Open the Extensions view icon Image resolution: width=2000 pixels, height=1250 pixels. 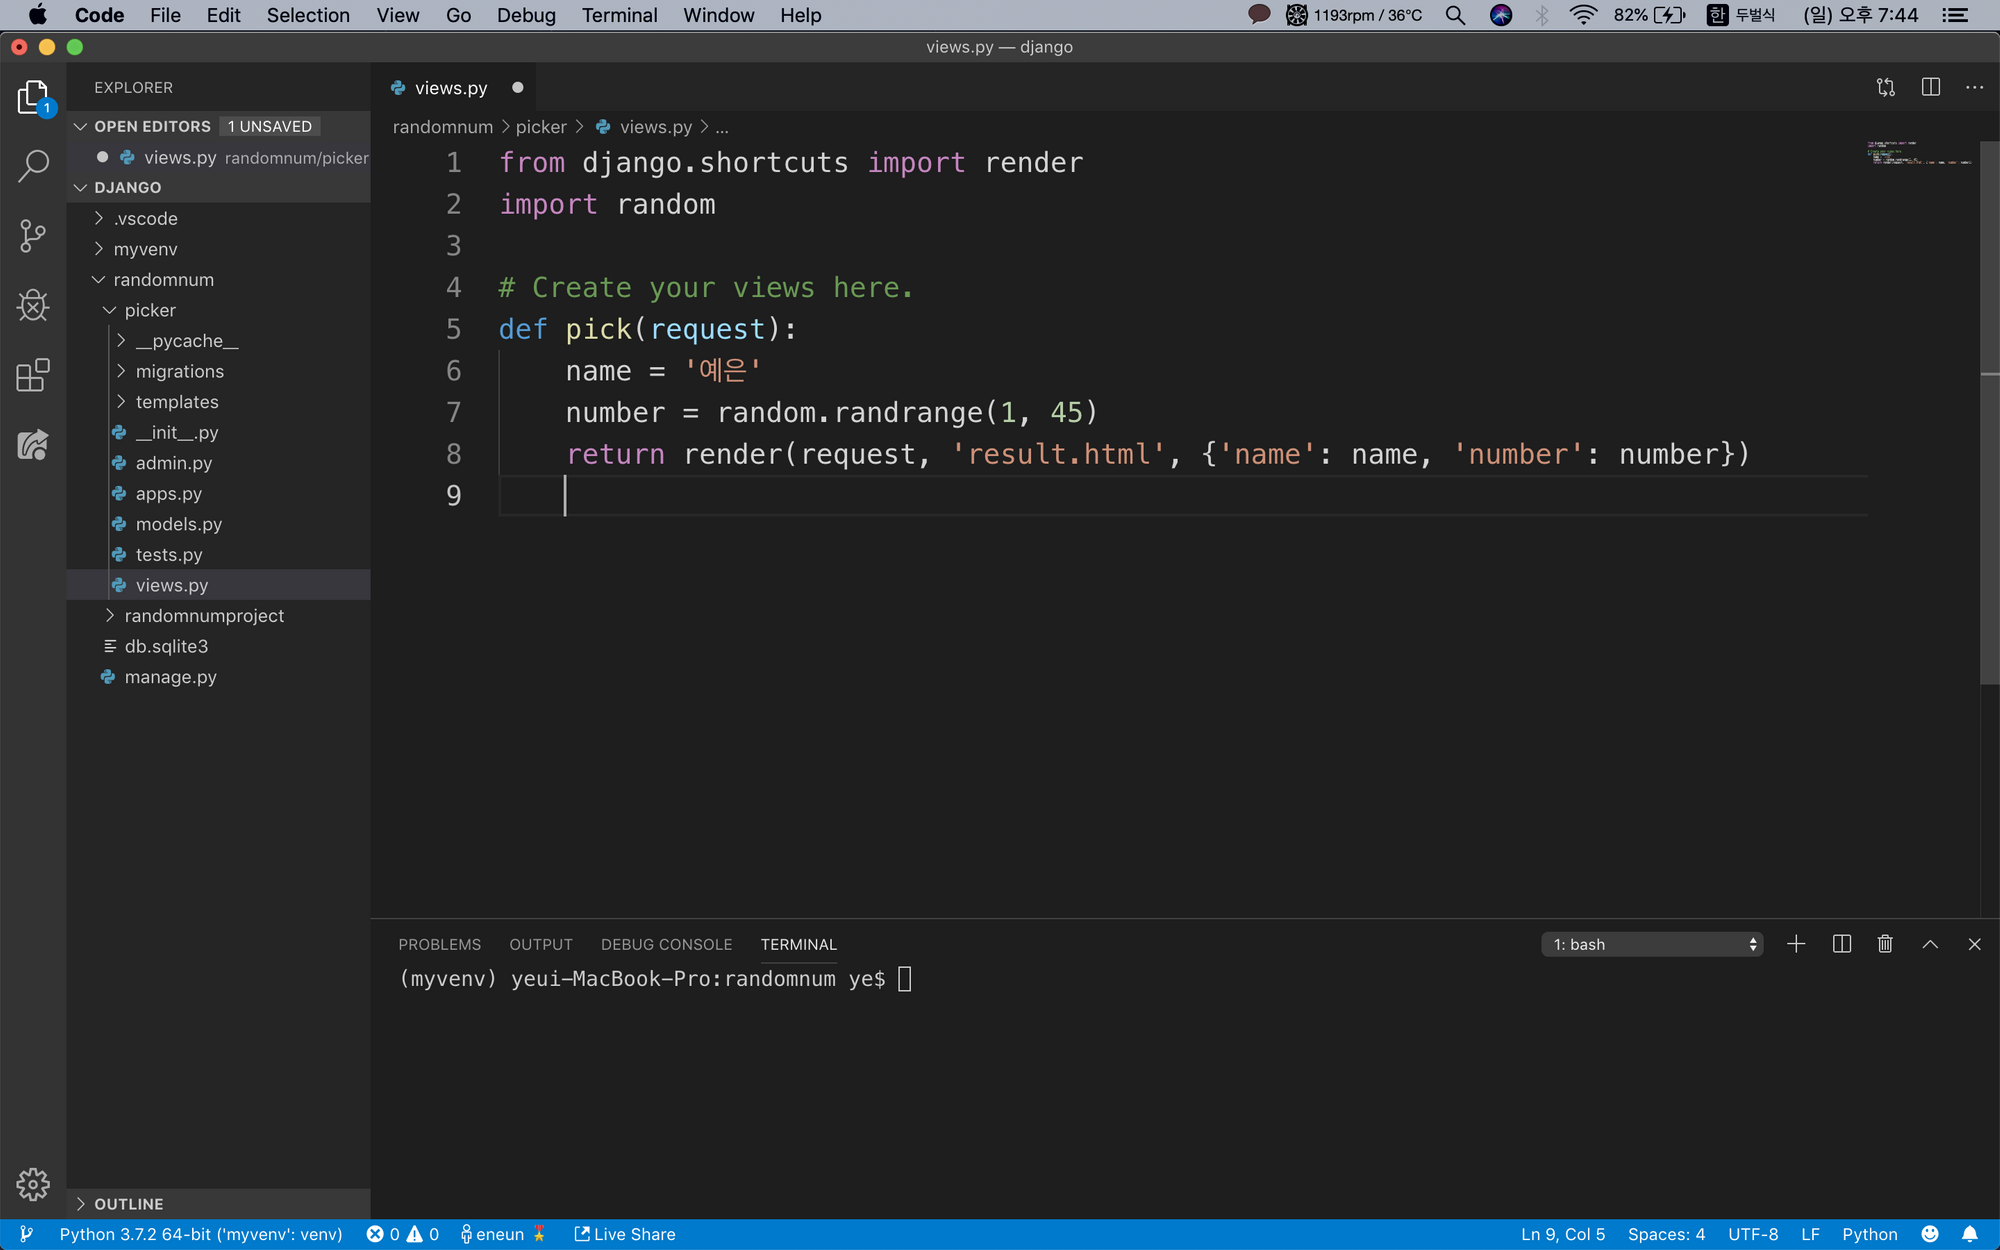(33, 375)
